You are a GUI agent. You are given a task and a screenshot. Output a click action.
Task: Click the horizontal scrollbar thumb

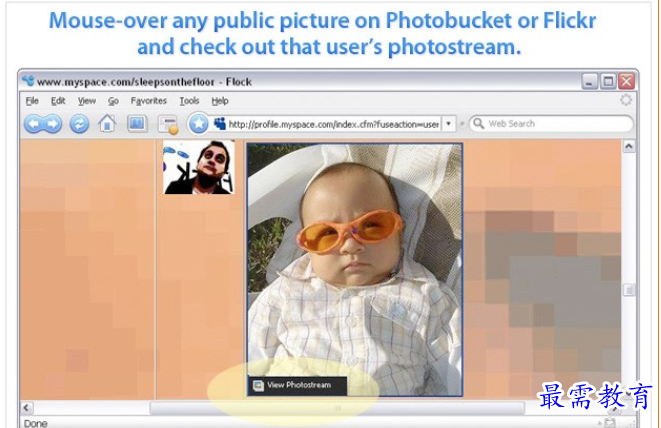[x=337, y=408]
